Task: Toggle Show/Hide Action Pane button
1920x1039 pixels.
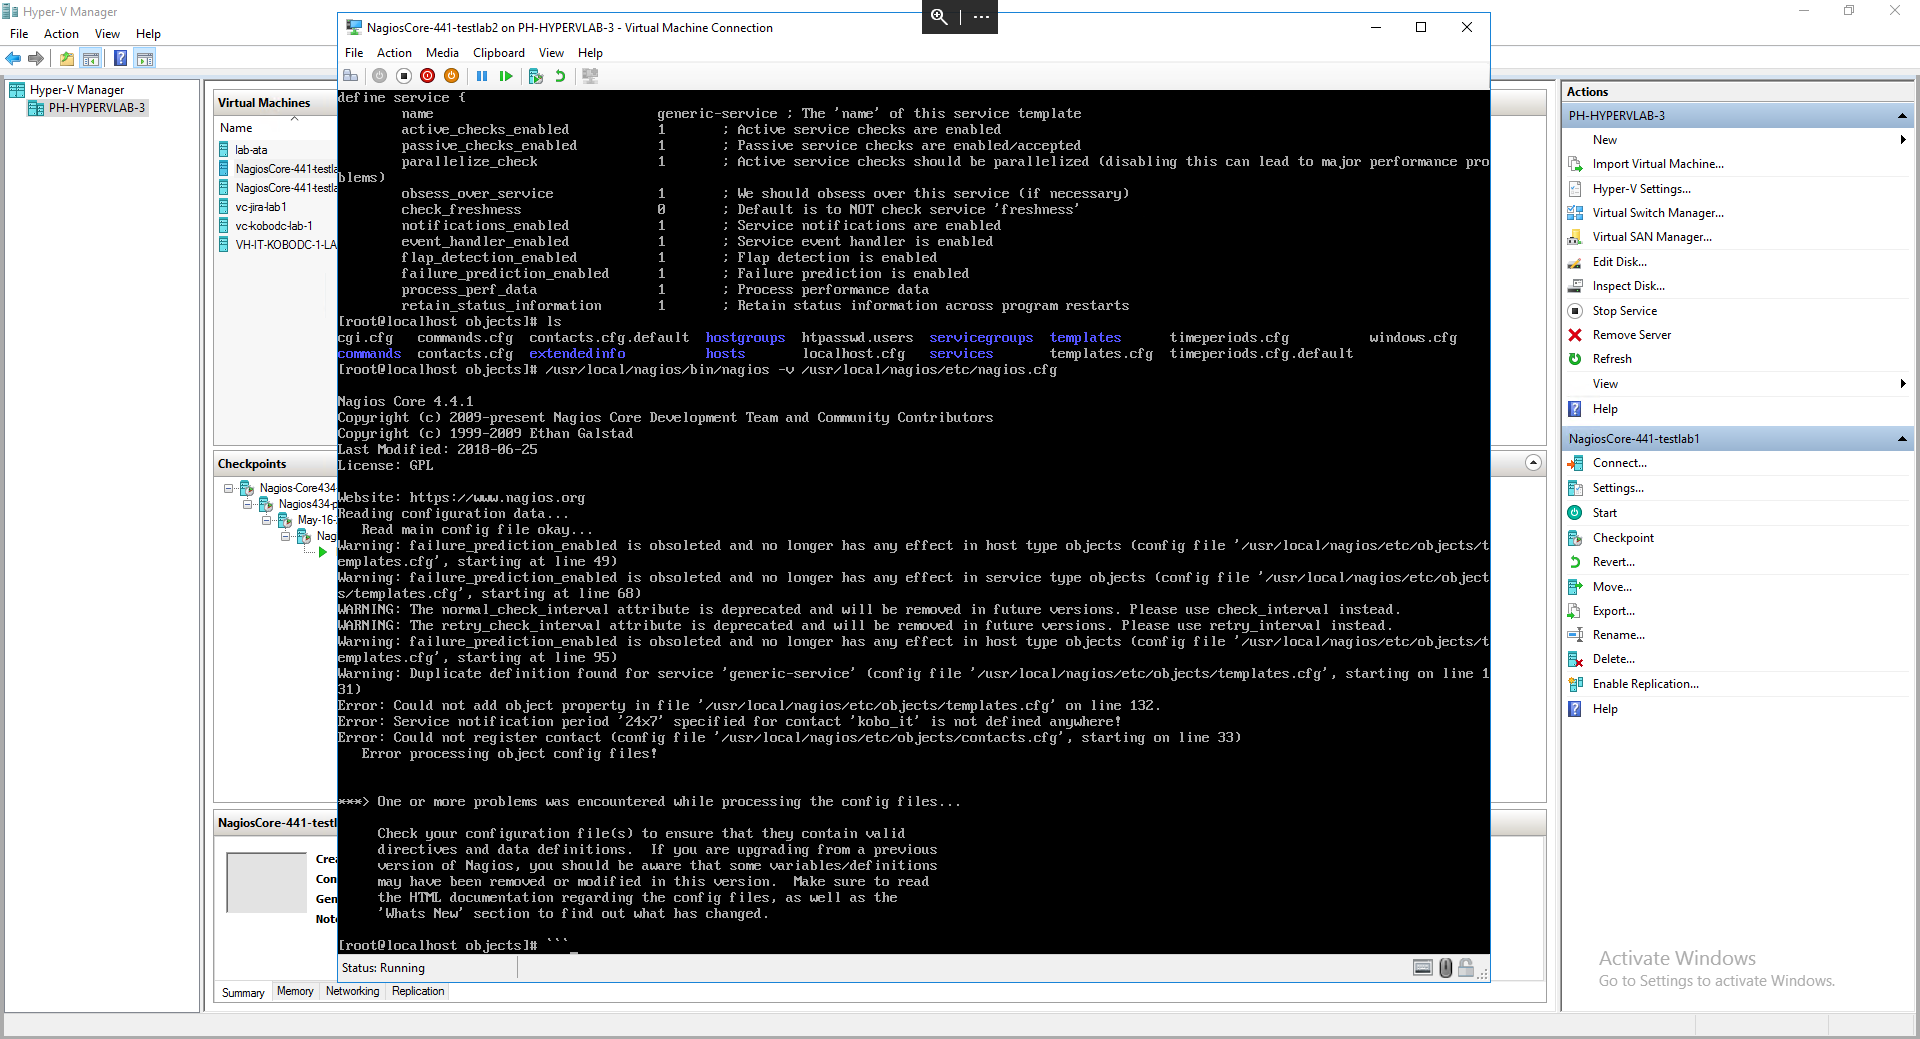Action: [145, 59]
